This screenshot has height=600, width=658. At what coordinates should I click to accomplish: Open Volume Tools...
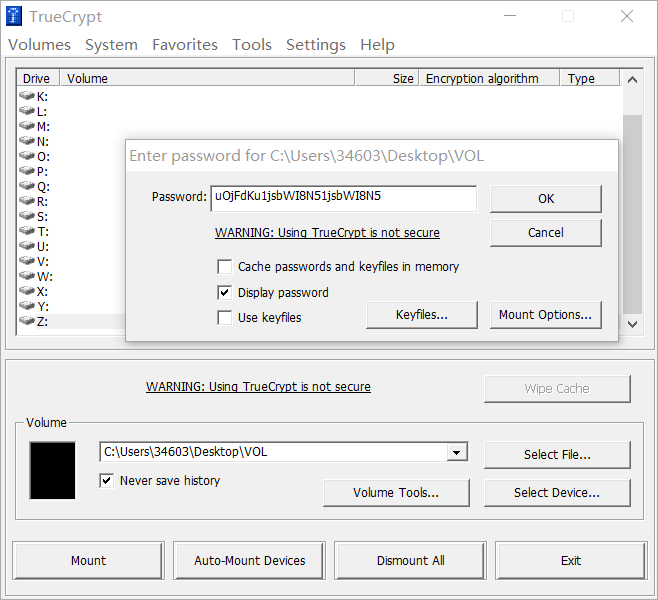point(396,493)
